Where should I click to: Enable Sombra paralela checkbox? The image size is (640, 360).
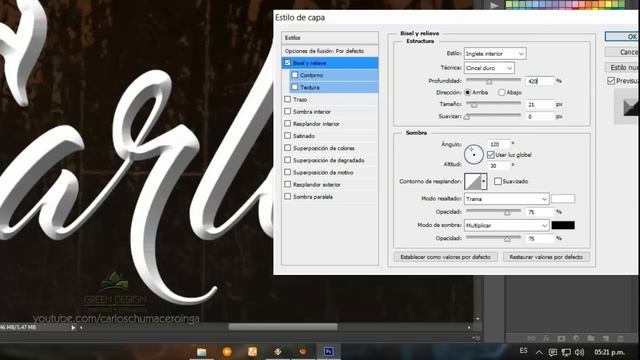coord(287,197)
